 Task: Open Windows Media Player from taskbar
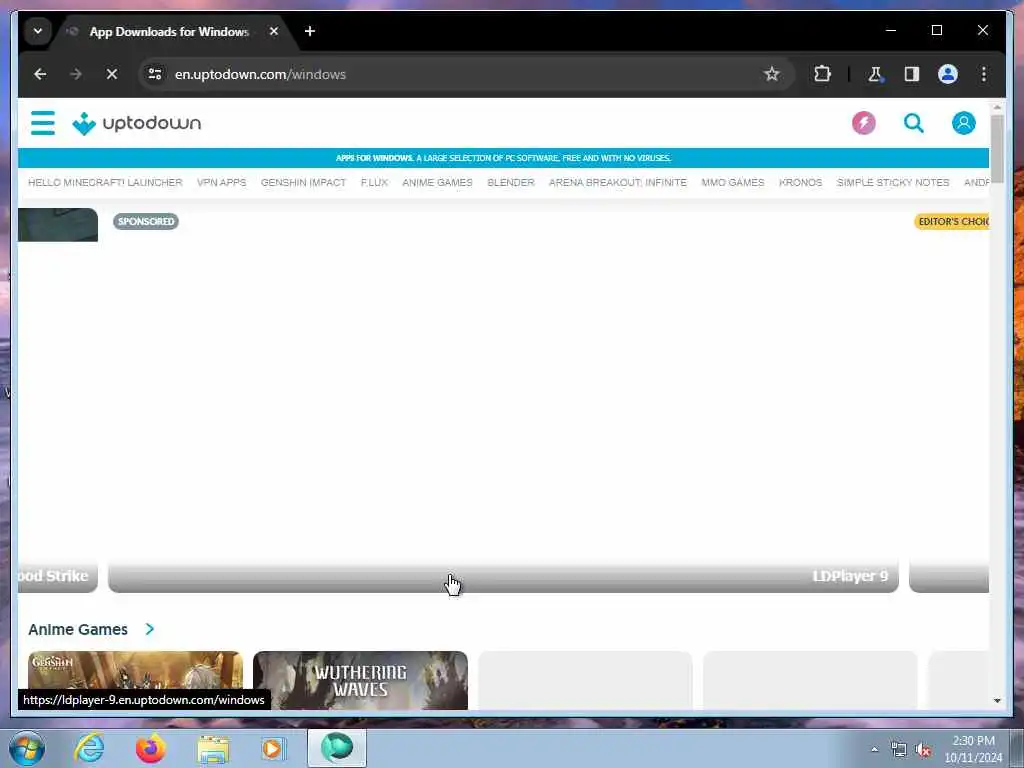click(x=272, y=748)
